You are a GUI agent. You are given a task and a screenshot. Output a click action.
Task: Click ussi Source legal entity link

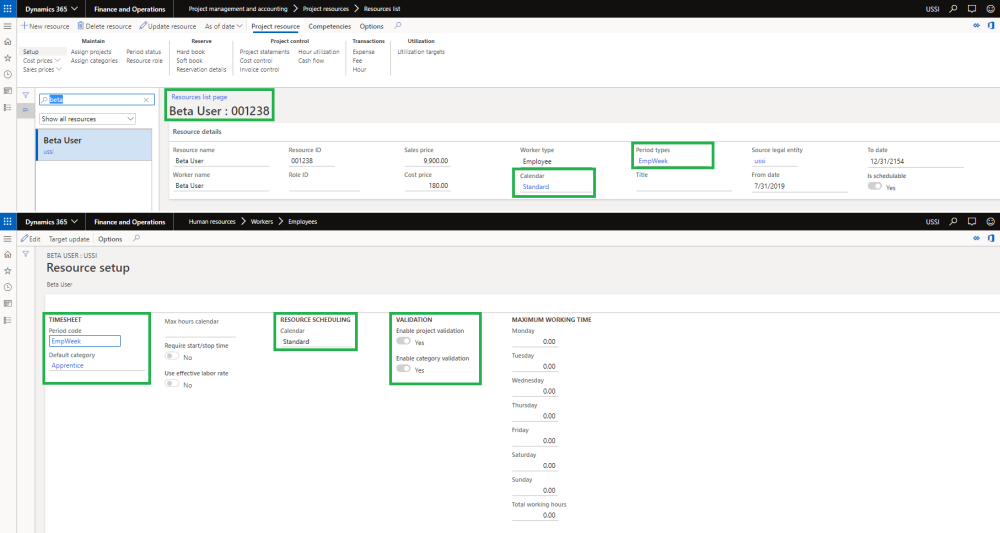(x=760, y=161)
